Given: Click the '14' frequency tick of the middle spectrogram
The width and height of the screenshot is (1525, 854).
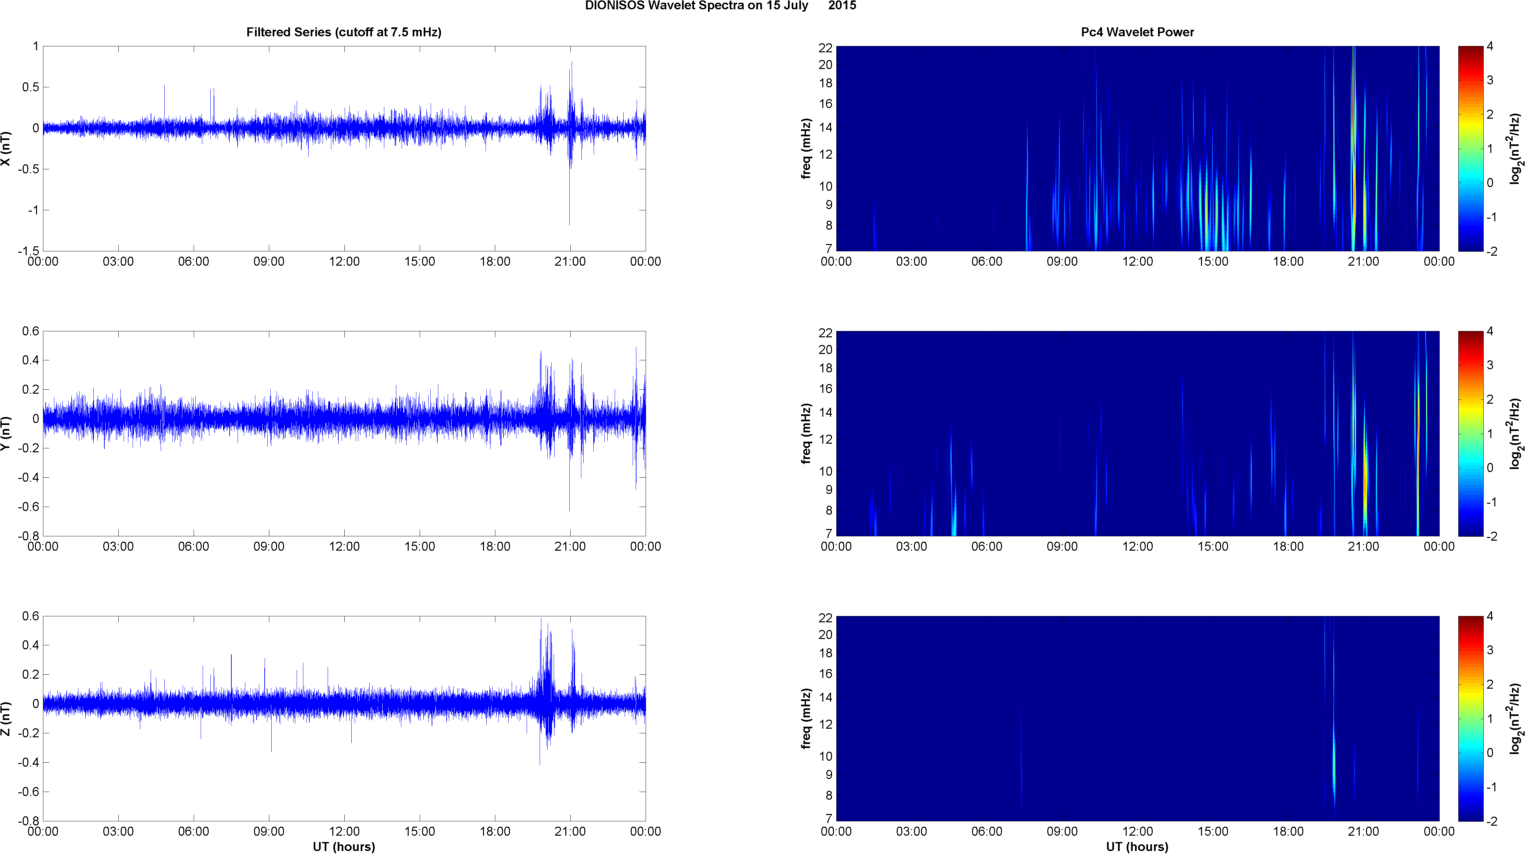Looking at the screenshot, I should tap(826, 413).
